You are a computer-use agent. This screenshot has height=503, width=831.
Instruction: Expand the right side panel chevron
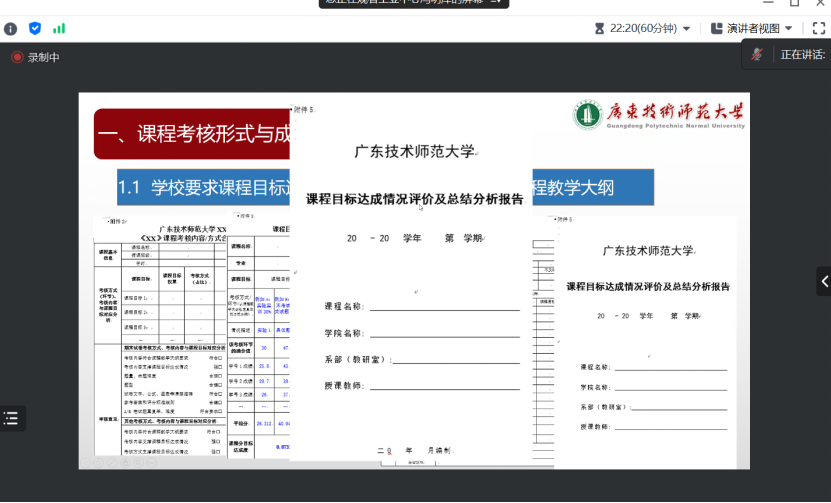(823, 281)
